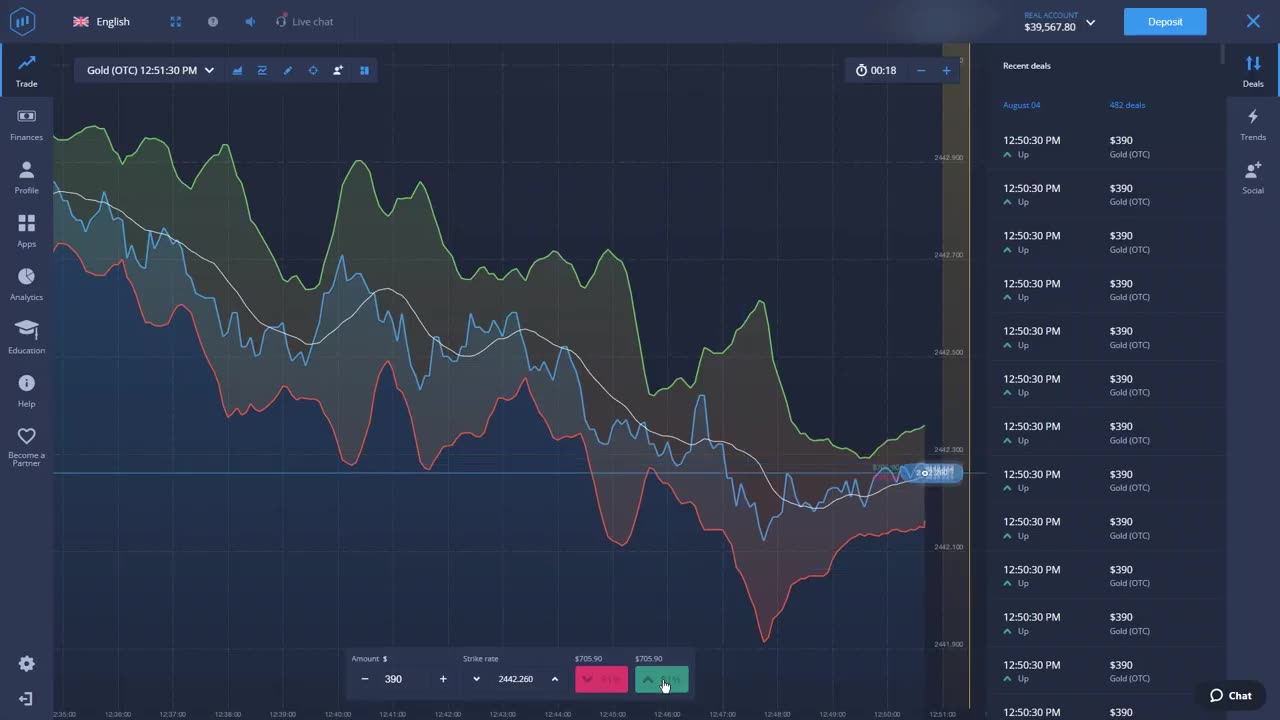Screen dimensions: 1280x720
Task: Decrease the trade amount with minus
Action: [x=365, y=679]
